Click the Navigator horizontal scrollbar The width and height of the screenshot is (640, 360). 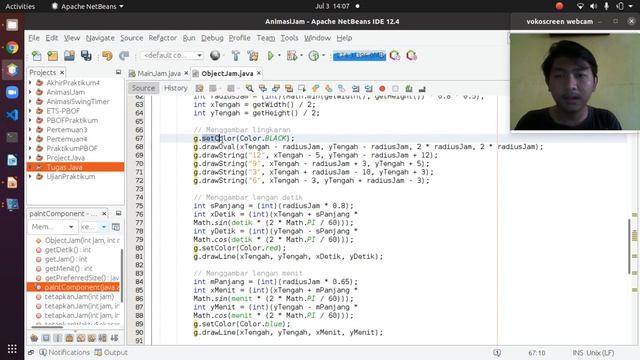[47, 327]
